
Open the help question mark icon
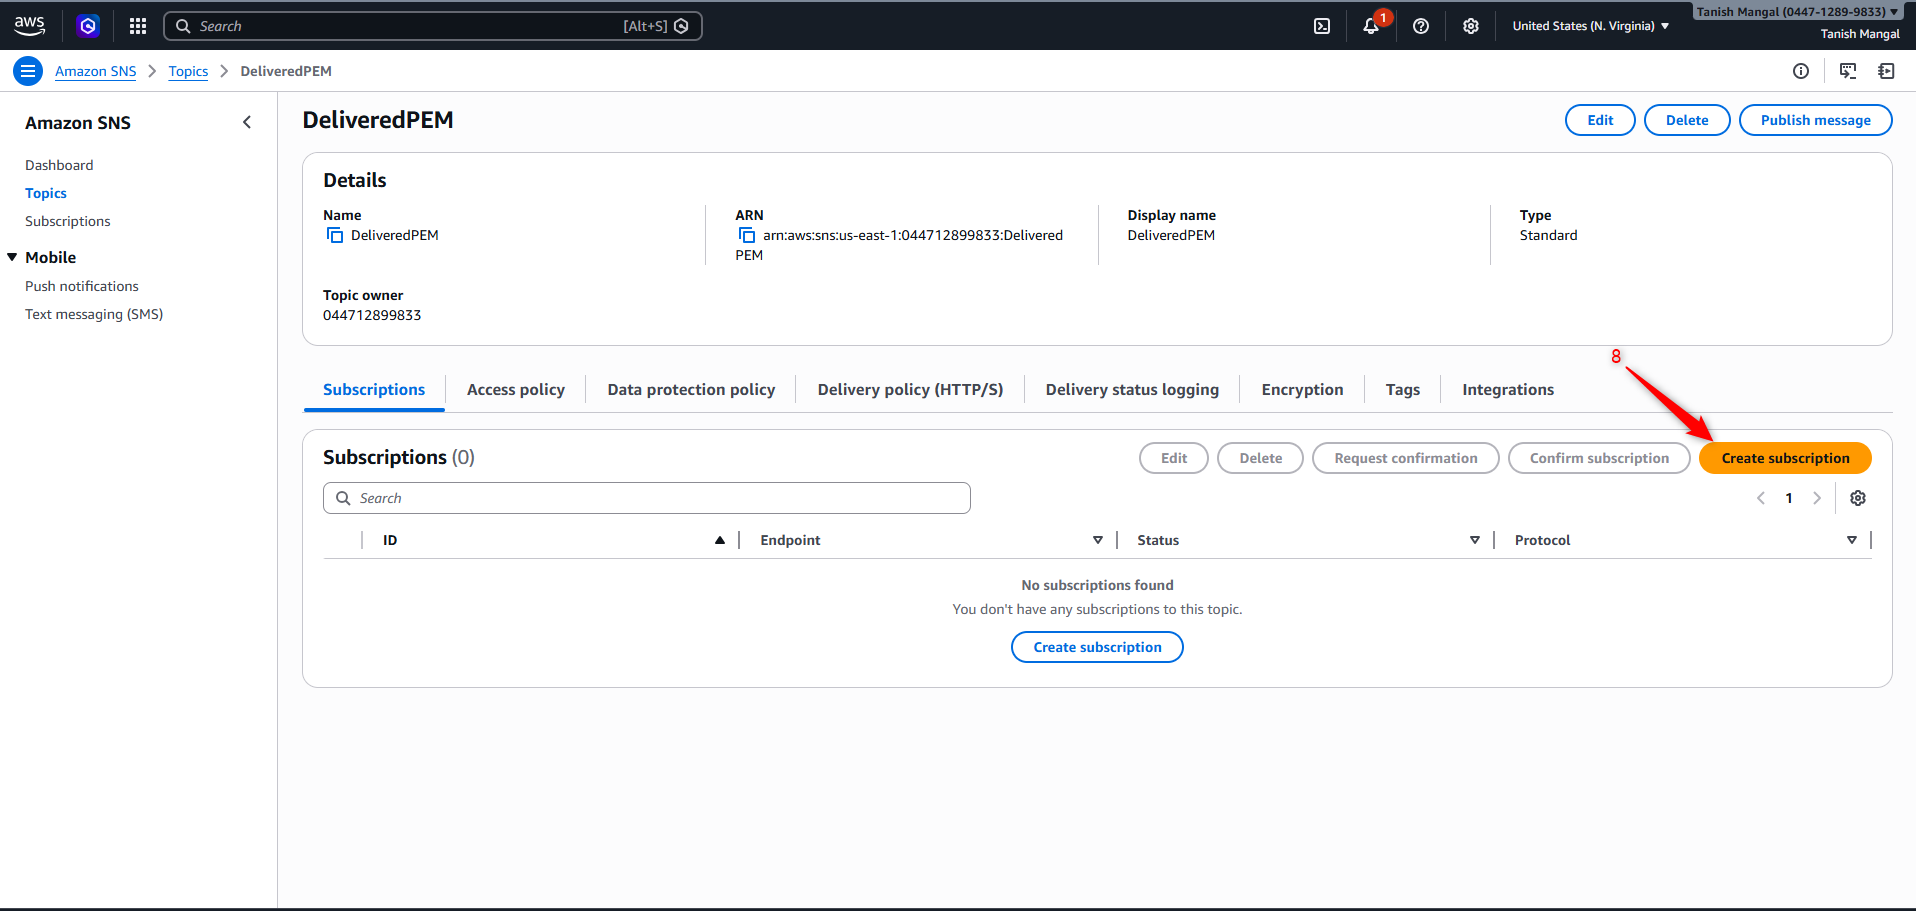[x=1420, y=26]
